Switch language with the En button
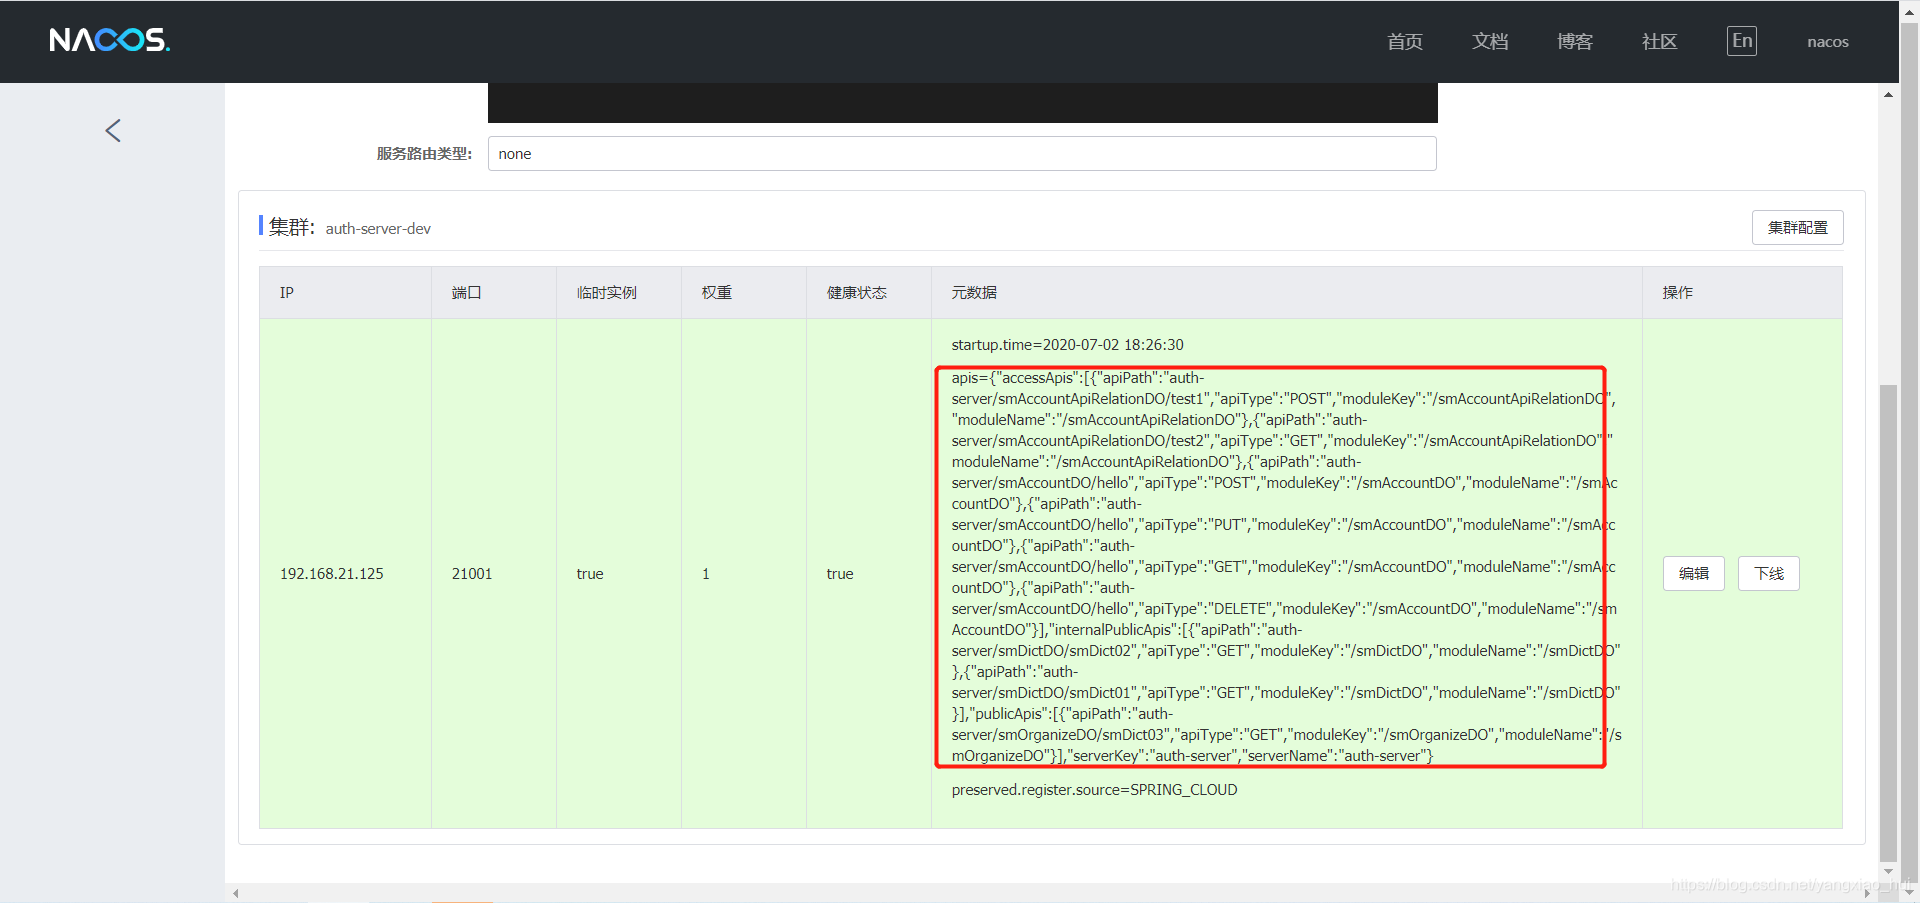1920x903 pixels. coord(1742,41)
